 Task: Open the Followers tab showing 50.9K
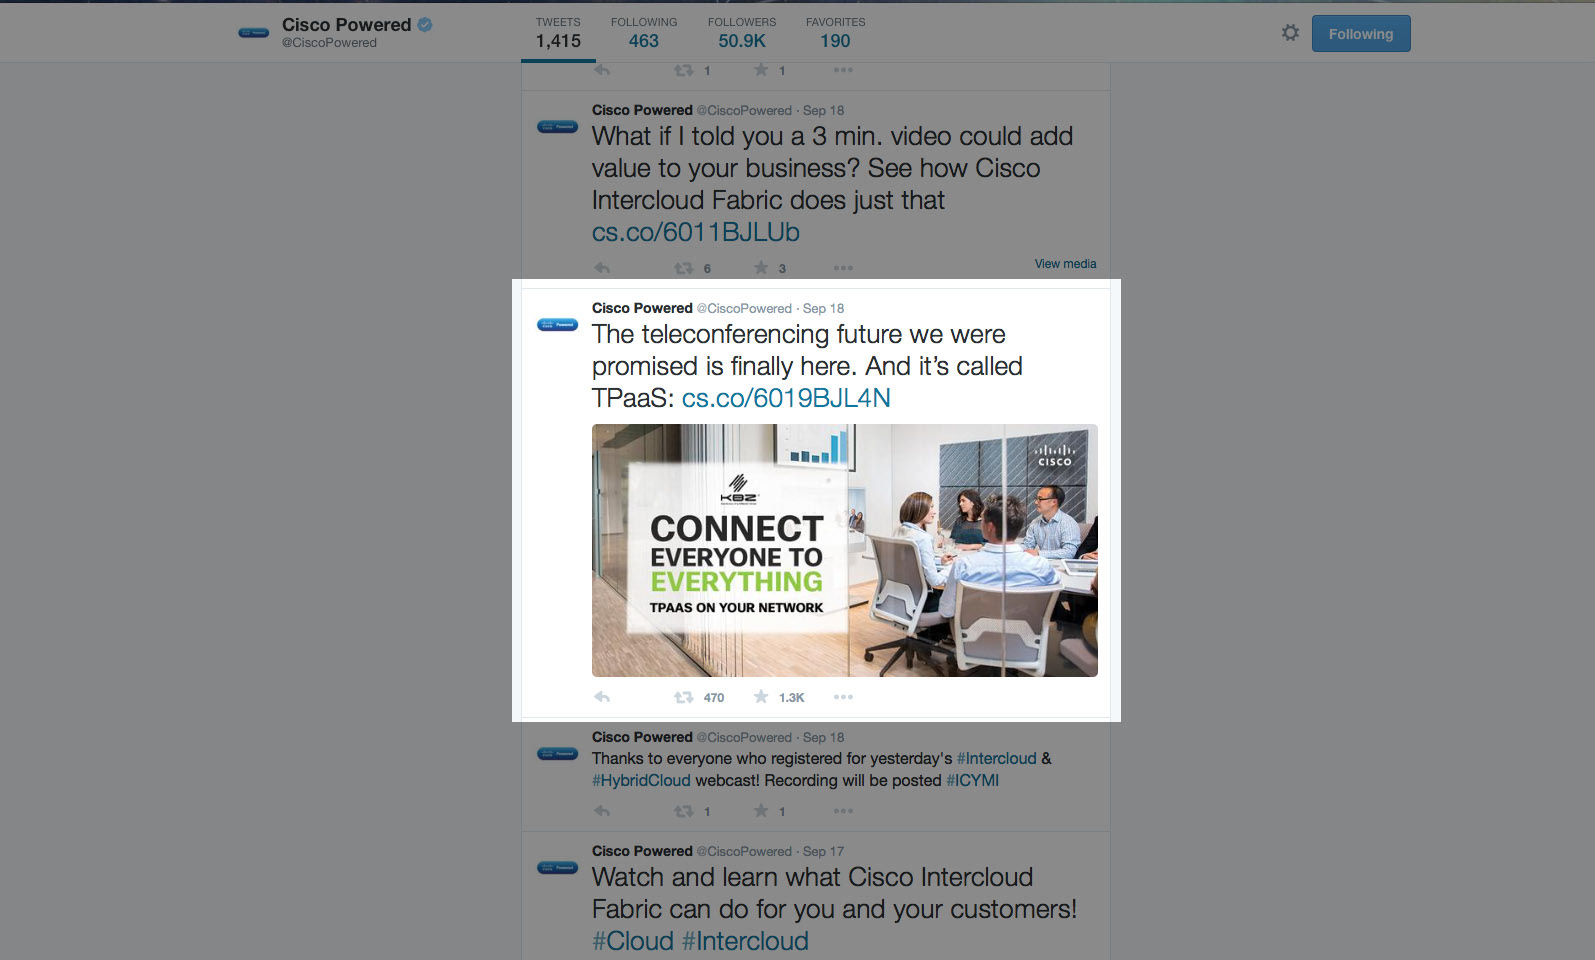(742, 33)
